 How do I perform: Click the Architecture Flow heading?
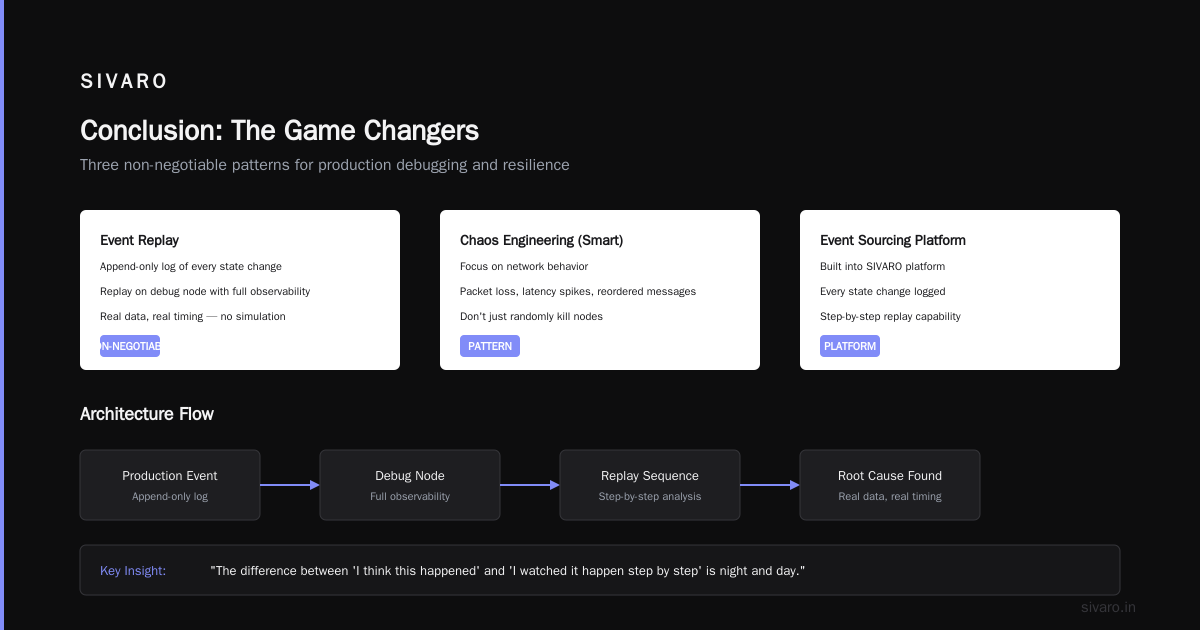(x=147, y=414)
